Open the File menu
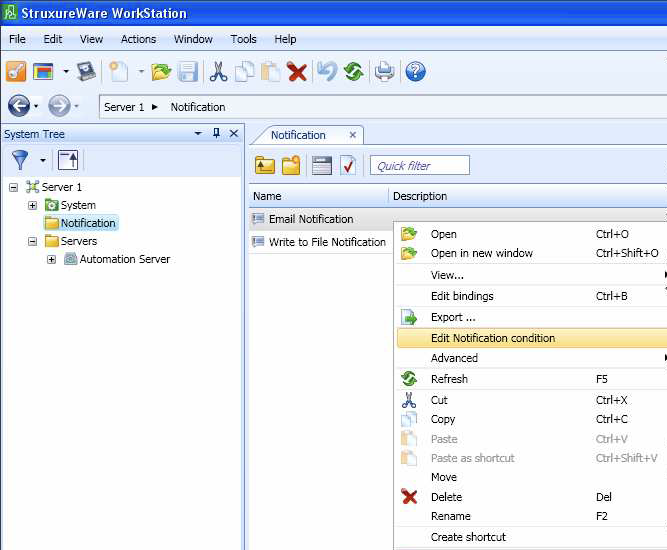The width and height of the screenshot is (667, 550). [17, 39]
